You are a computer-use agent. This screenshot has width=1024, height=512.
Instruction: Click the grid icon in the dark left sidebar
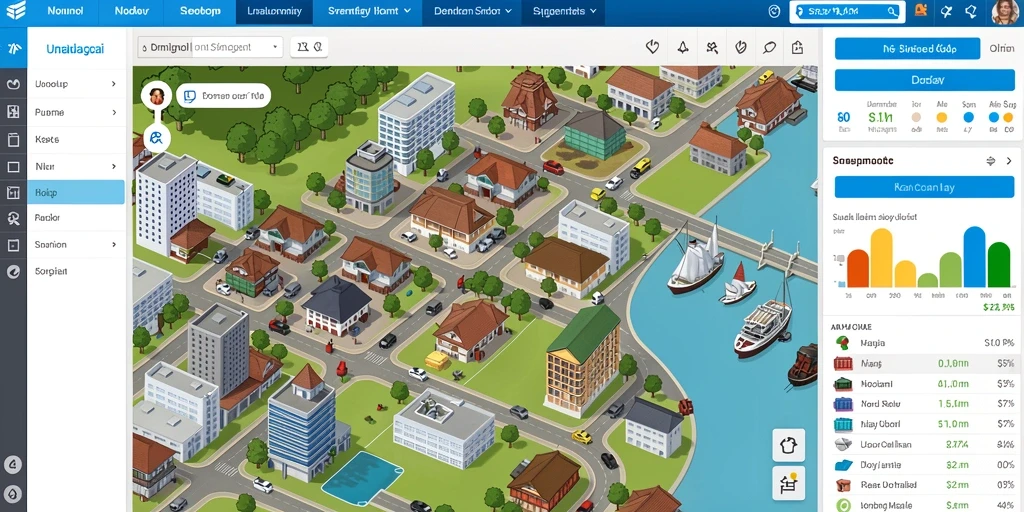click(13, 112)
